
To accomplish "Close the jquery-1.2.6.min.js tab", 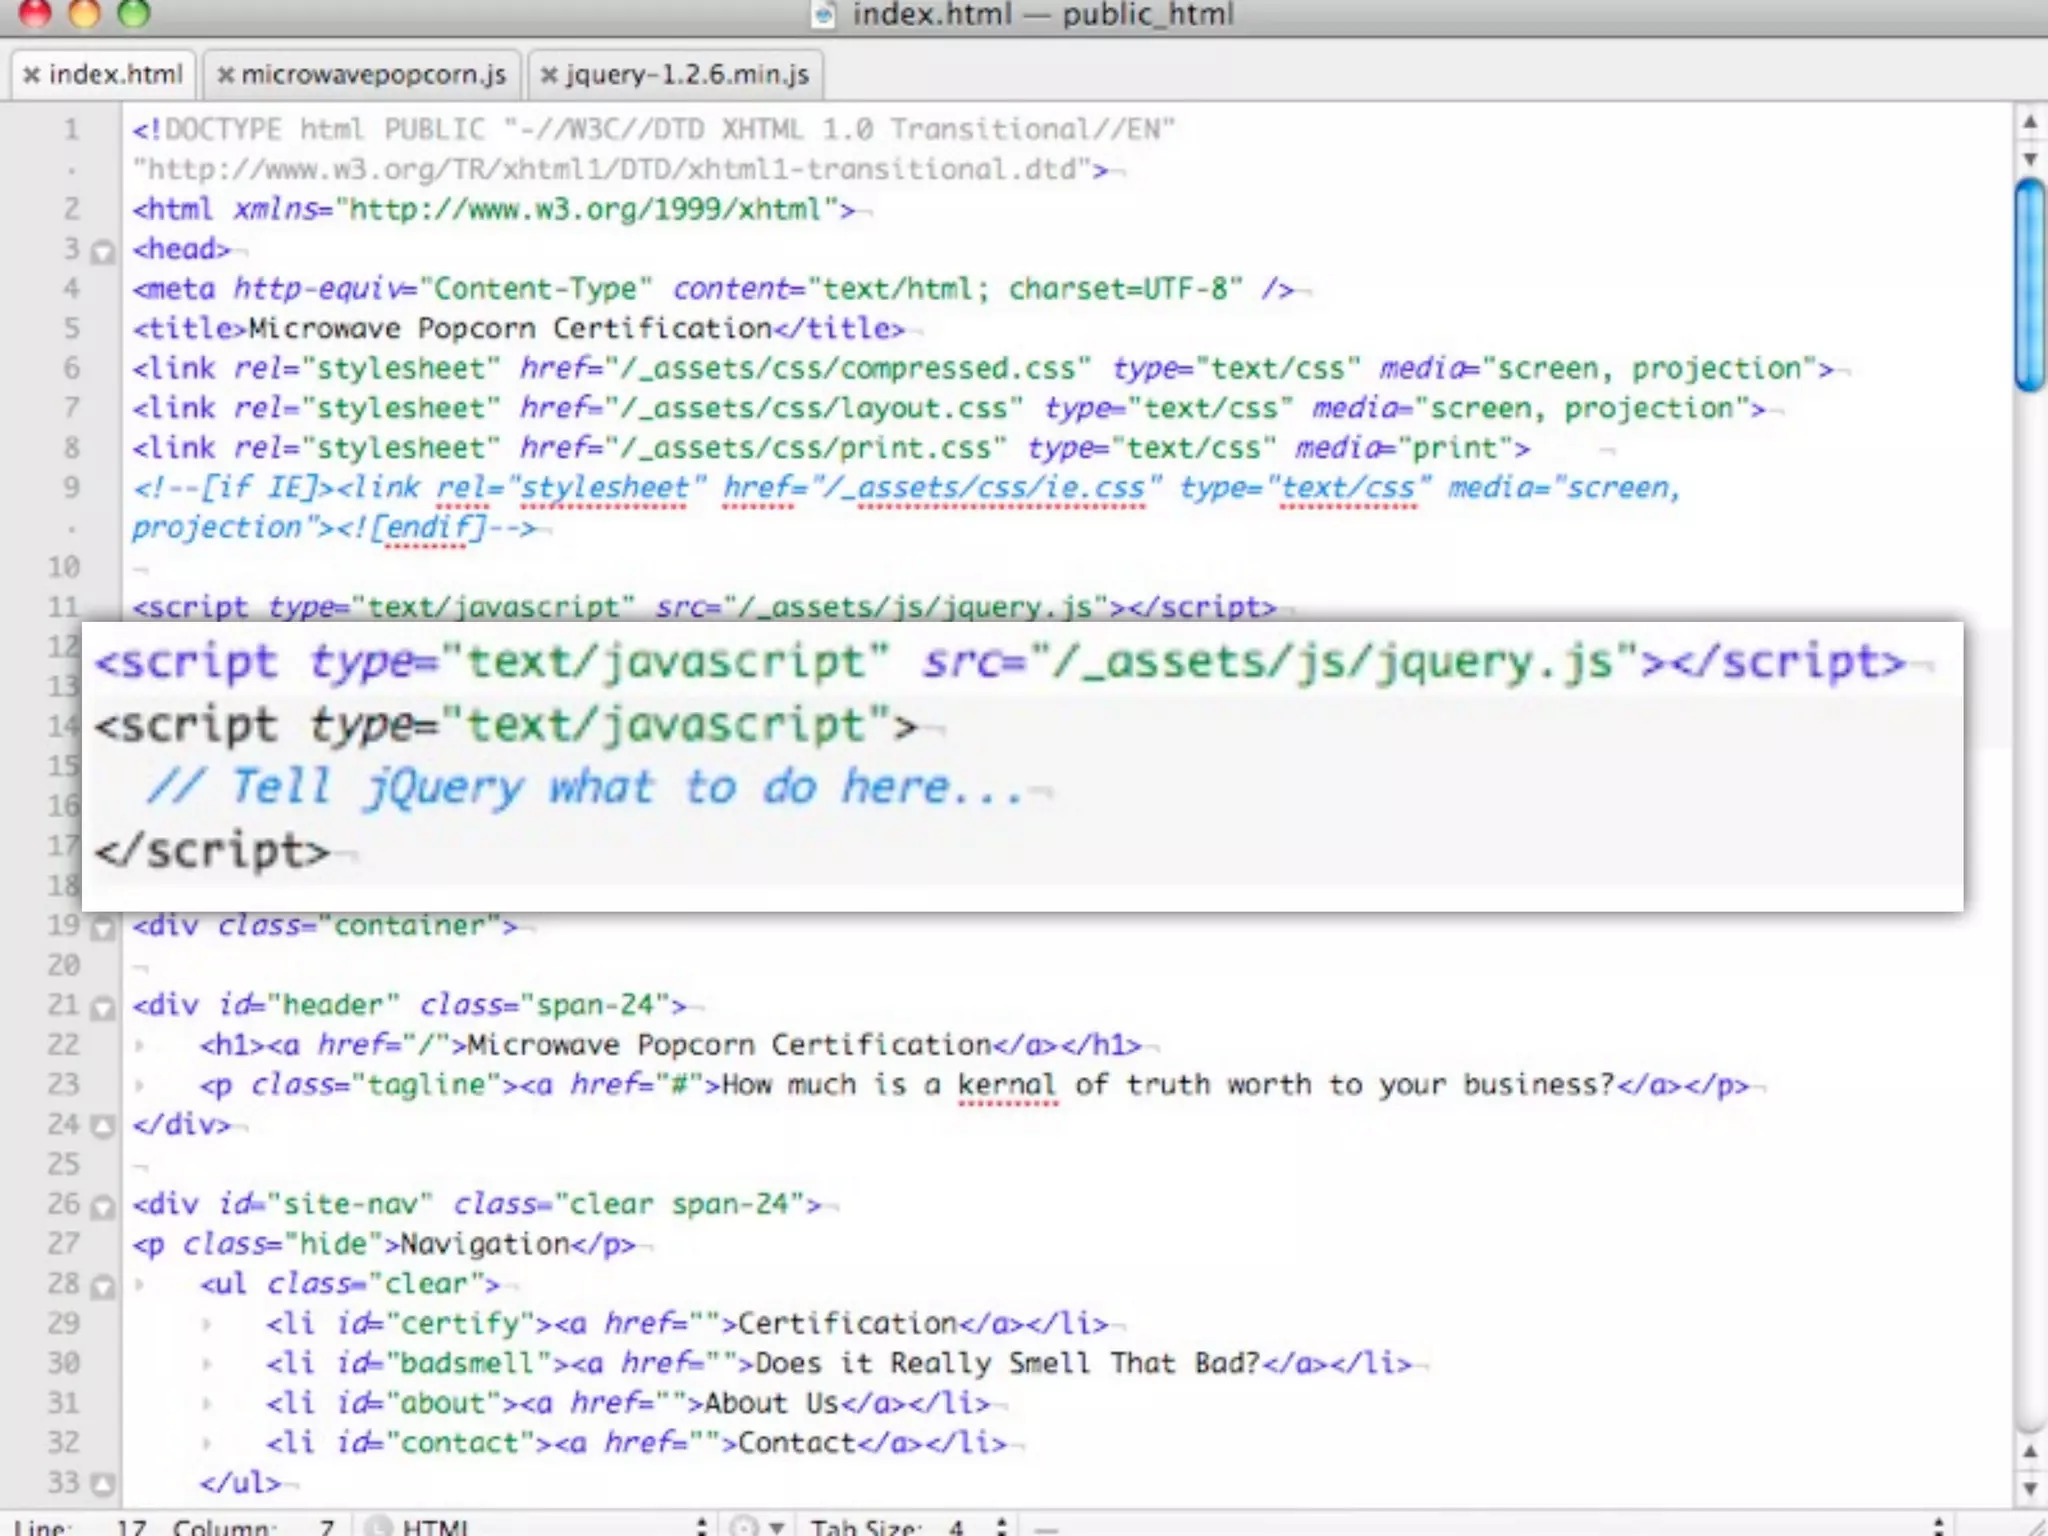I will pyautogui.click(x=549, y=75).
